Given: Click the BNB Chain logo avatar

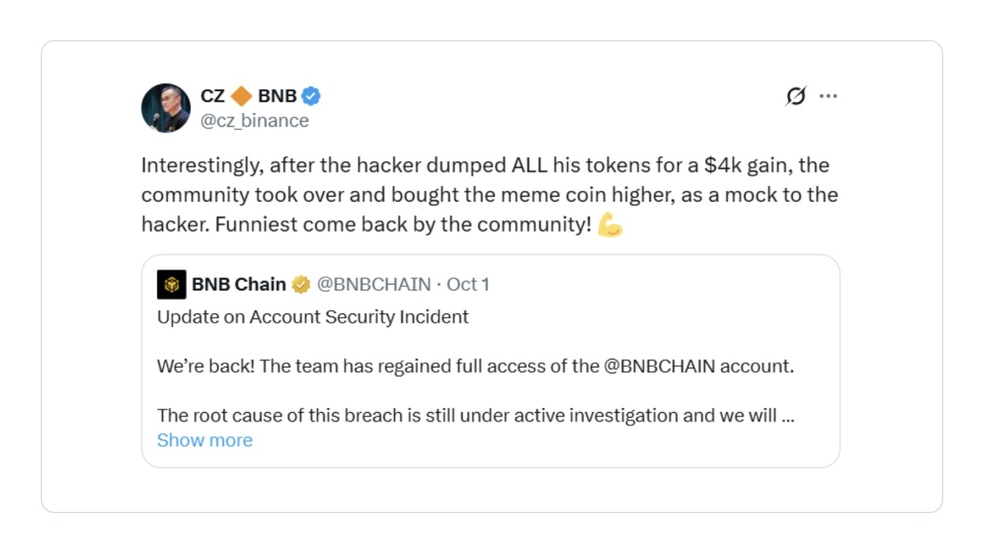Looking at the screenshot, I should coord(172,285).
